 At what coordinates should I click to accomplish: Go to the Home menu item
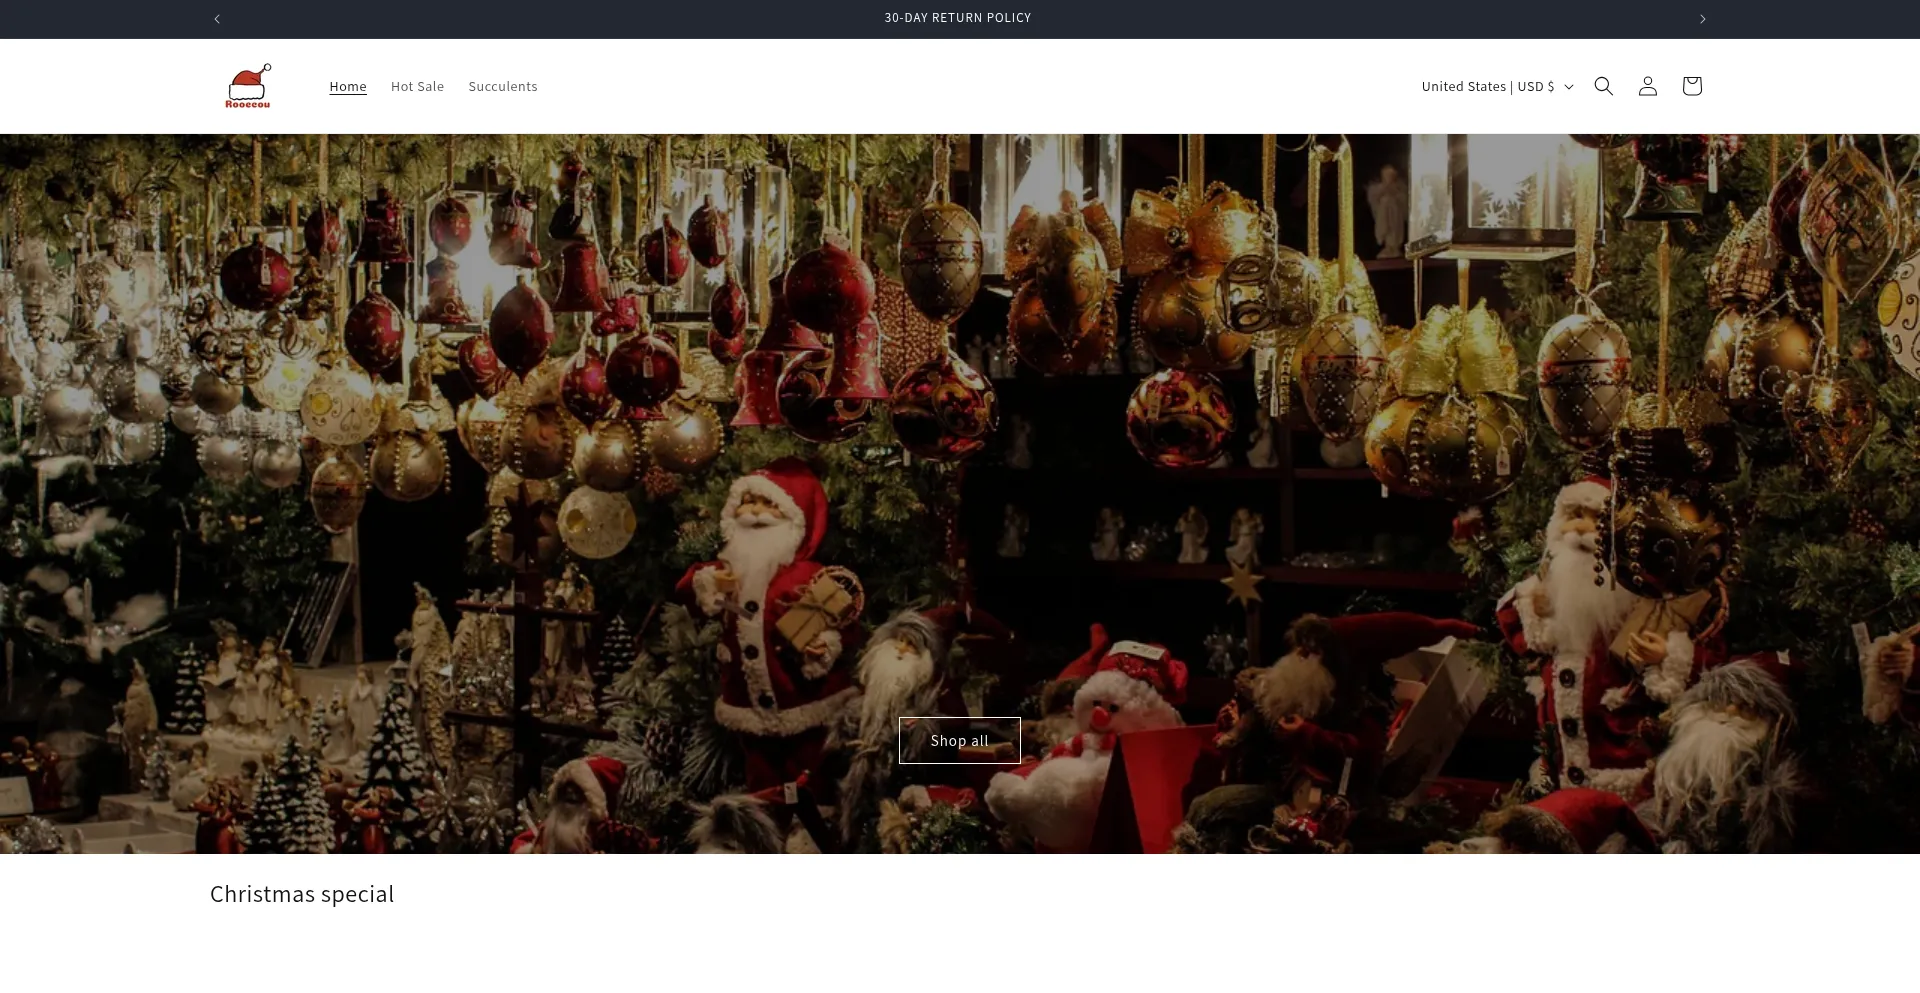point(348,87)
